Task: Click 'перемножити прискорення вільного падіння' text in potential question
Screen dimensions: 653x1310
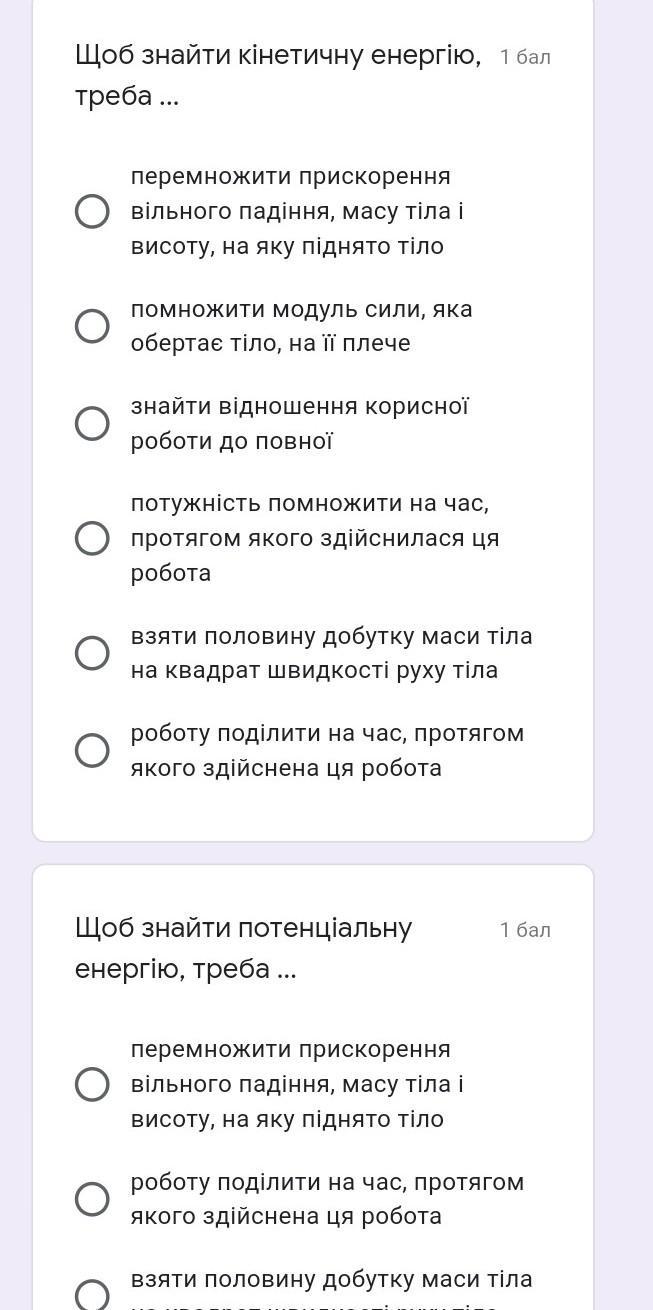Action: pos(296,1084)
